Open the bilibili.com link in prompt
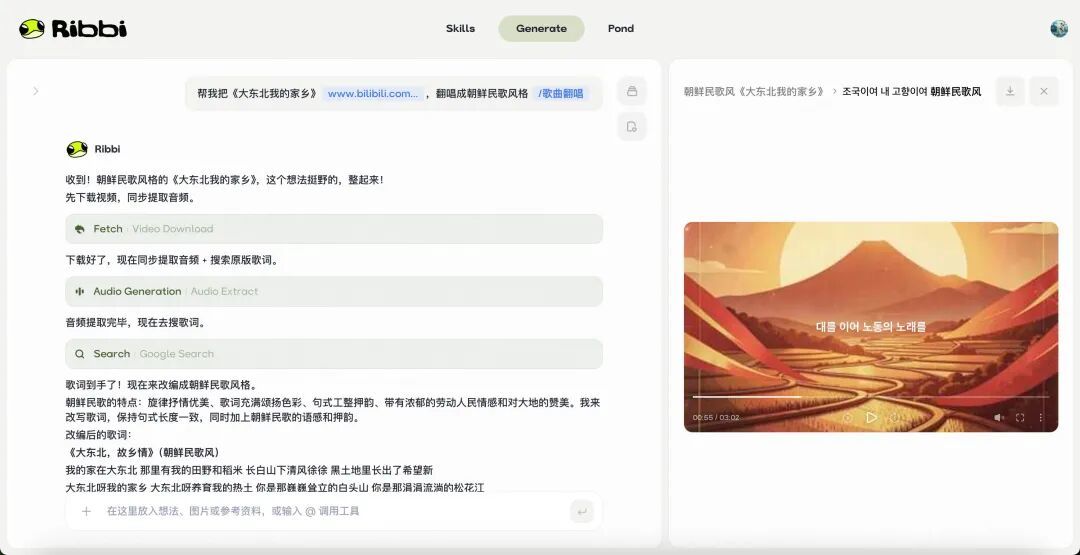This screenshot has width=1080, height=555. tap(373, 94)
